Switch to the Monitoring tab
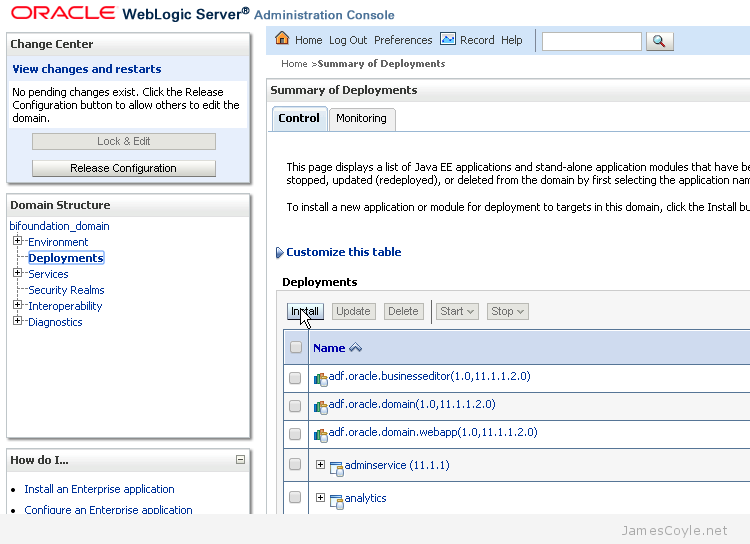Image resolution: width=750 pixels, height=544 pixels. tap(362, 119)
